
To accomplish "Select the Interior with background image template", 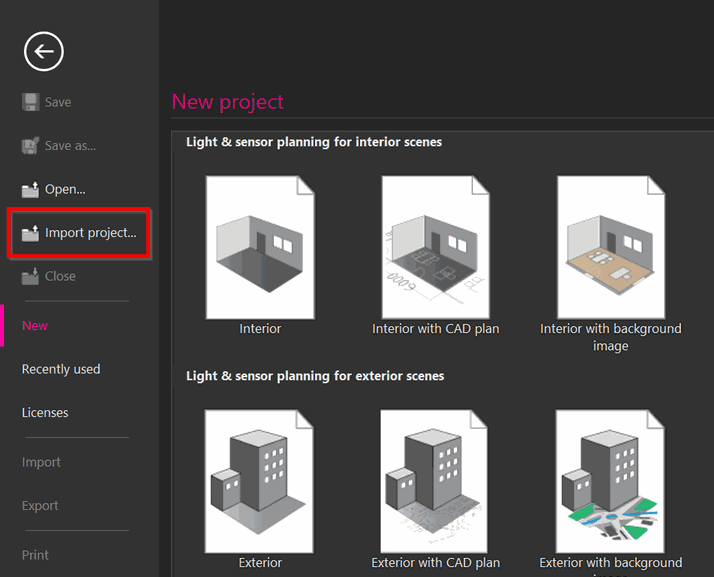I will point(611,247).
